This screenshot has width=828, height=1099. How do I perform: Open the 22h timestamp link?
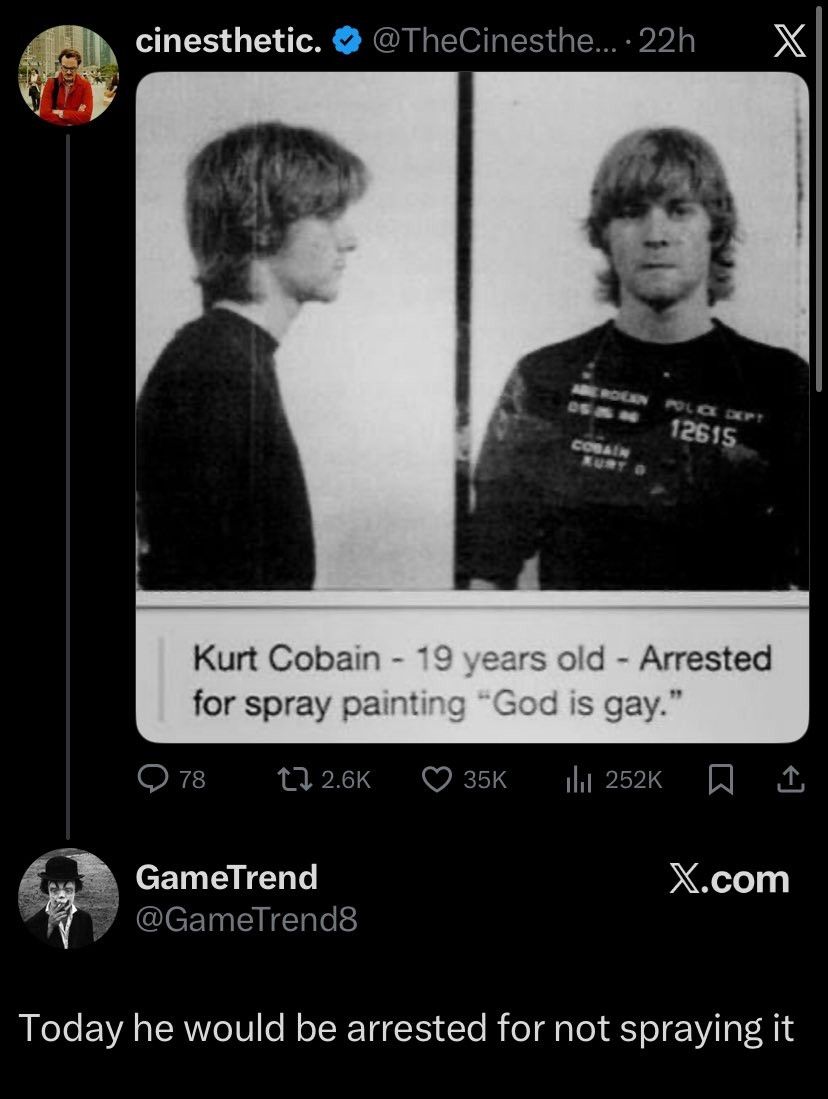coord(667,41)
